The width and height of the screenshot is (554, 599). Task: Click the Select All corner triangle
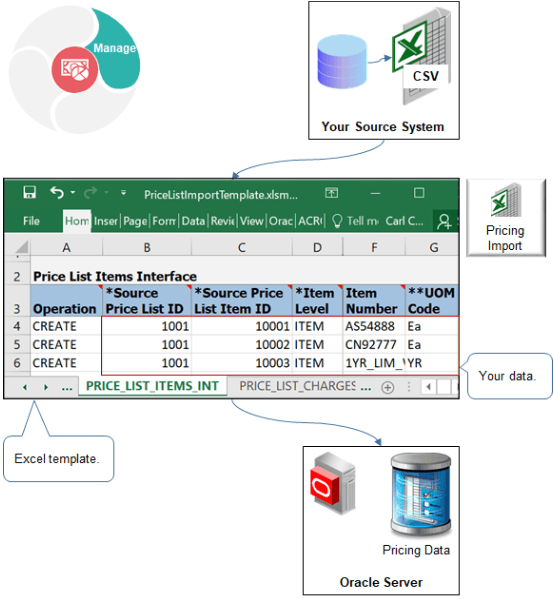click(x=22, y=247)
